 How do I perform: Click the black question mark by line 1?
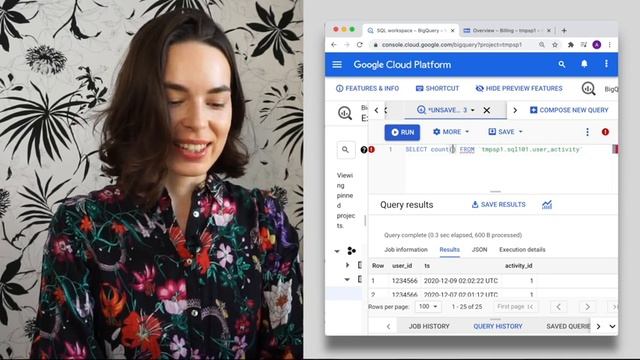tap(364, 150)
